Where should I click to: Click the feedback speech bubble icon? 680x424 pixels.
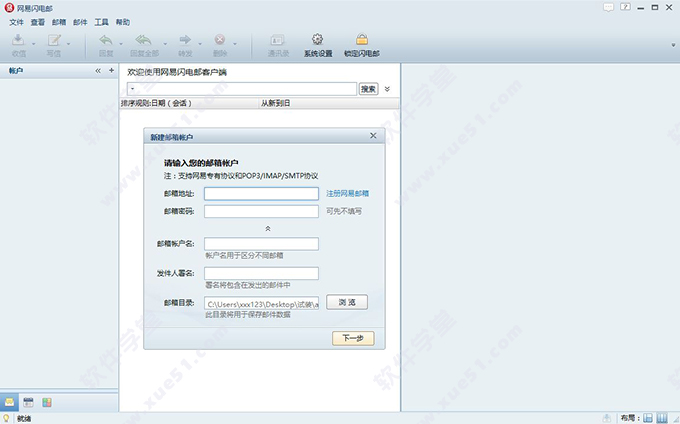[x=608, y=7]
